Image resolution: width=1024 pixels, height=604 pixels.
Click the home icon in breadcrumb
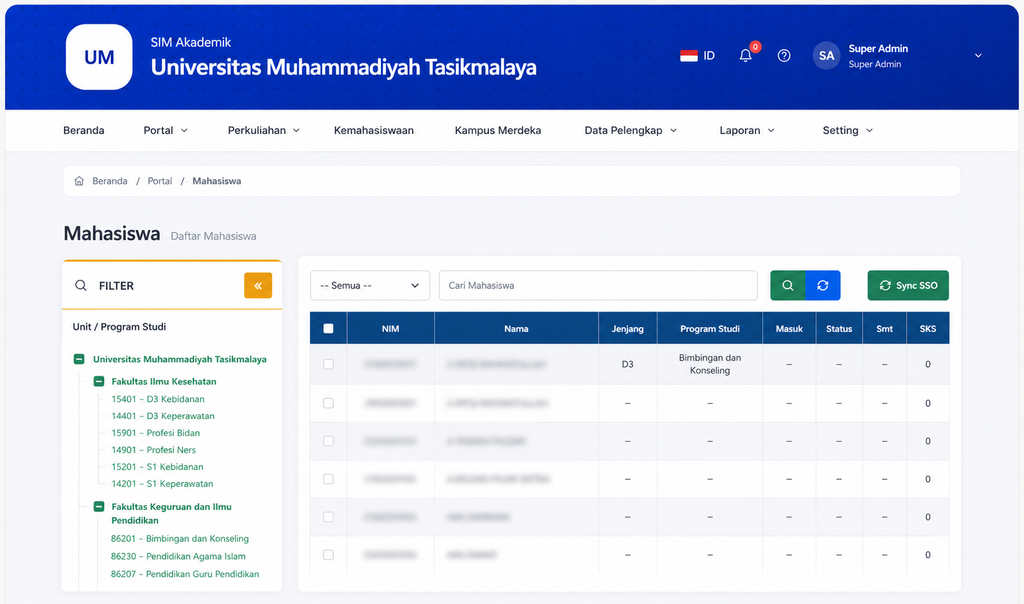(79, 181)
